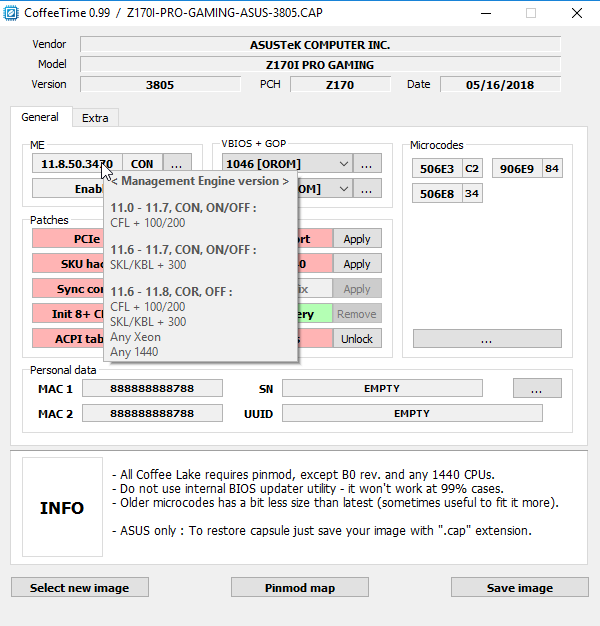This screenshot has width=600, height=626.
Task: Minimize the CoffeeTime window
Action: coord(486,13)
